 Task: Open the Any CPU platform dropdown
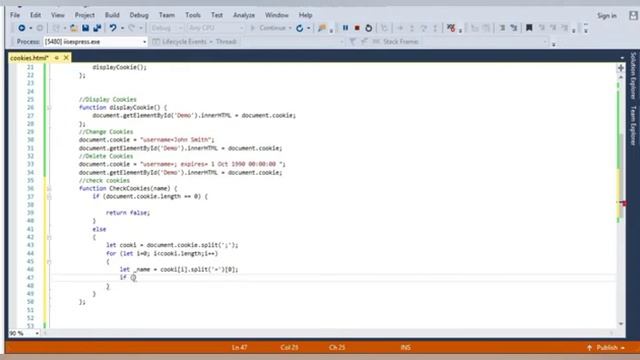click(x=216, y=28)
